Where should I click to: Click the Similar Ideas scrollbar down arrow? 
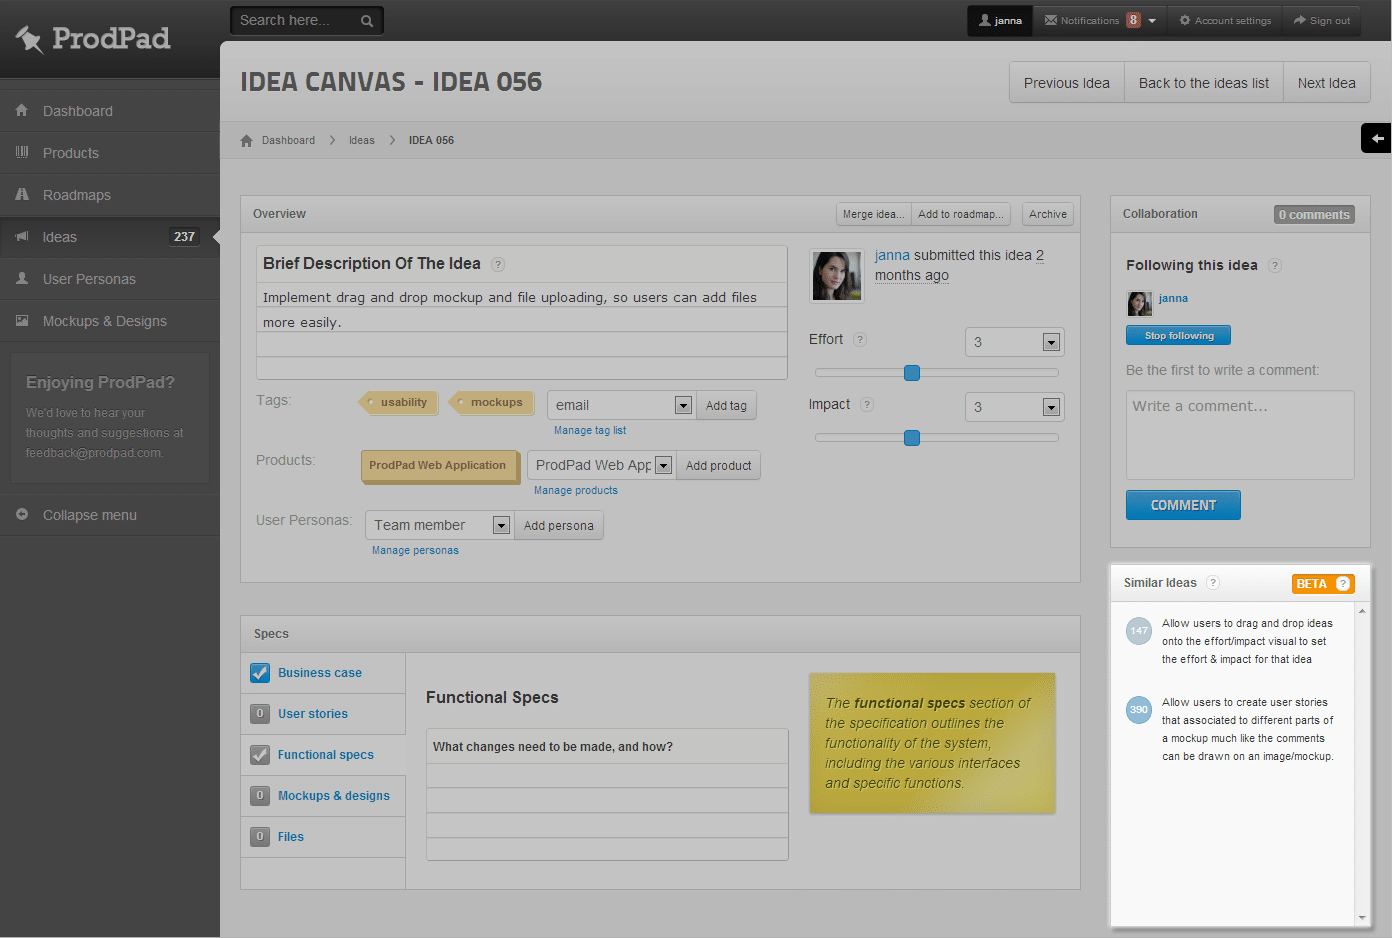click(x=1362, y=918)
